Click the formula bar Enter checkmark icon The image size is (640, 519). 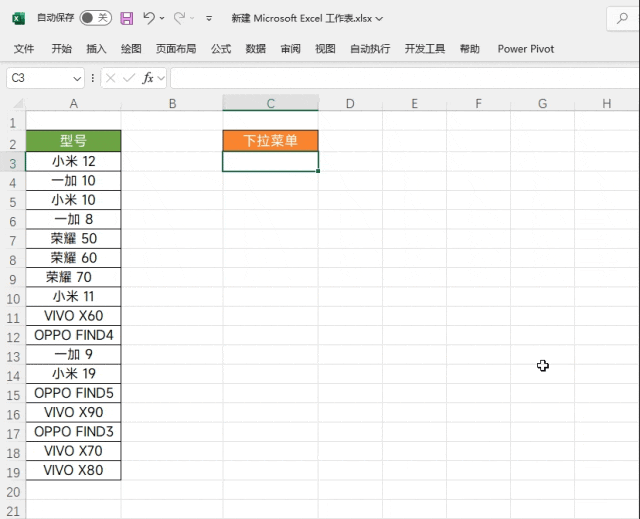pos(129,78)
